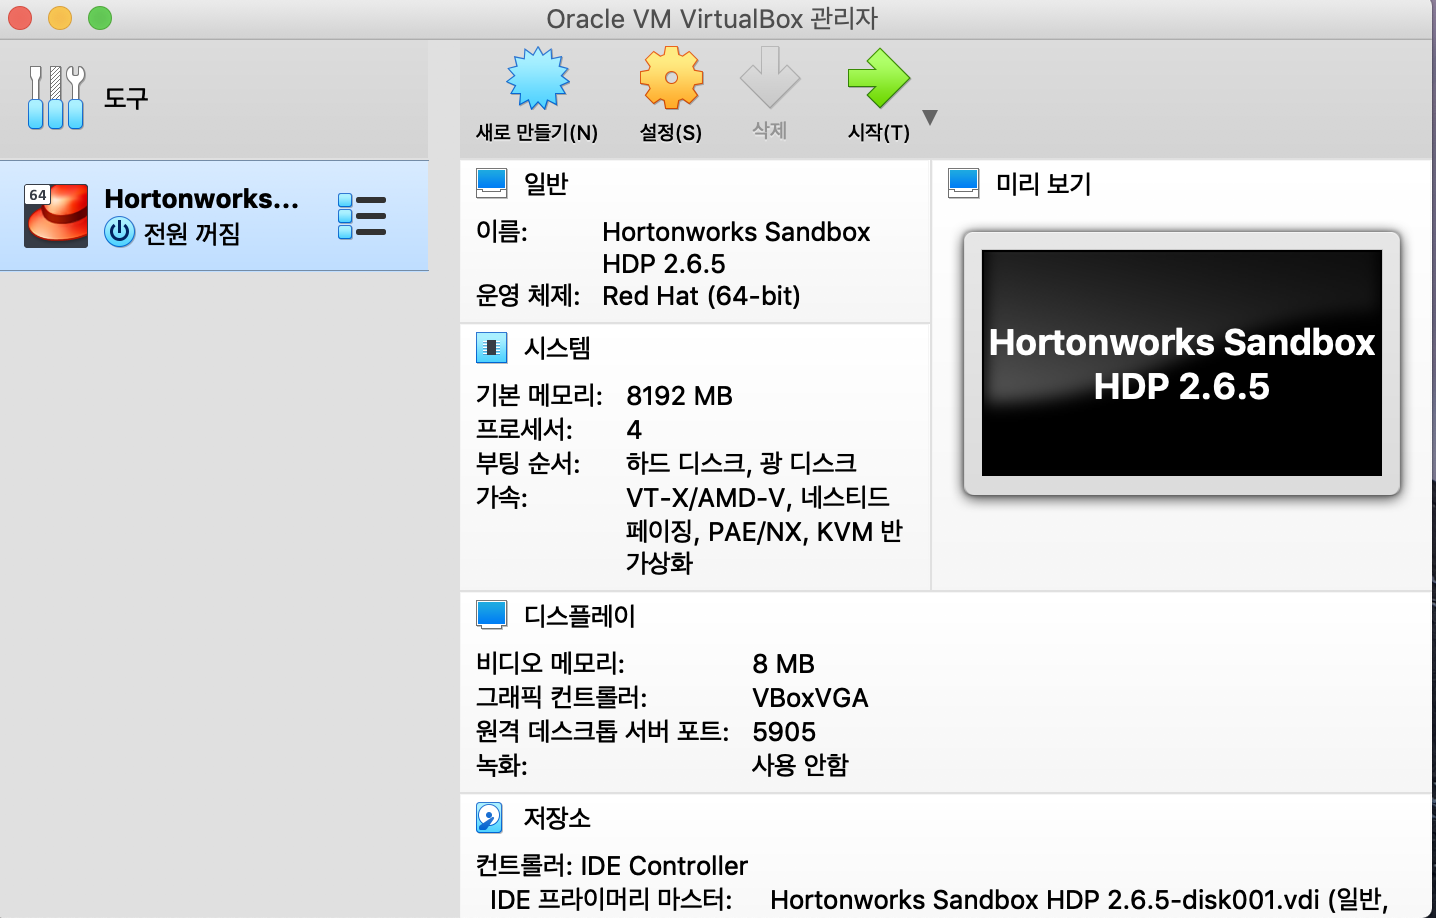Open 설정(S) settings gear icon
This screenshot has width=1436, height=918.
(x=671, y=78)
